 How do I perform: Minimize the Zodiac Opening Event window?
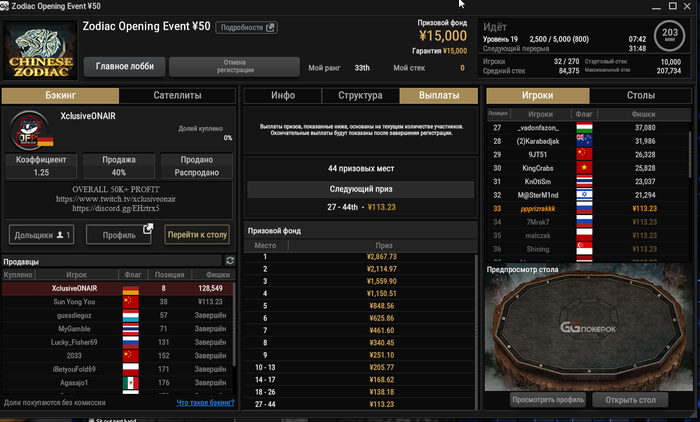[656, 6]
